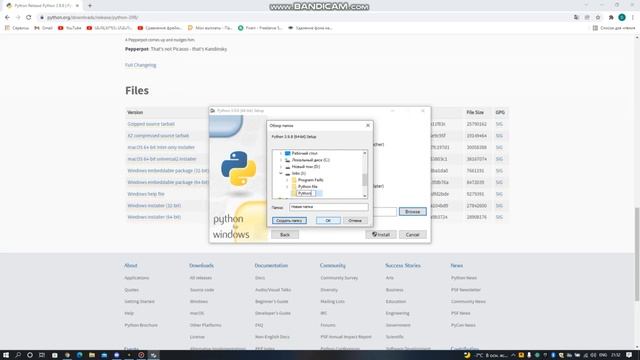Open Cortana circle on the taskbar

tap(30, 355)
